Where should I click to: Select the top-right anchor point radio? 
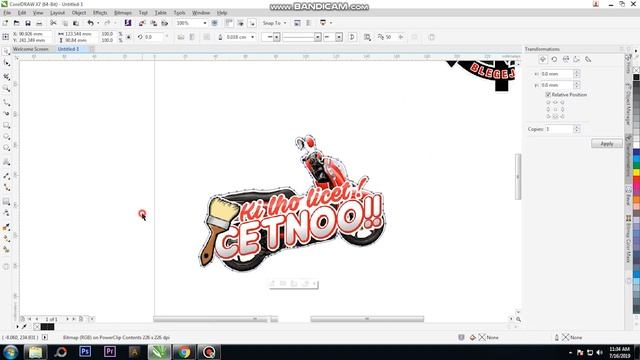[562, 102]
